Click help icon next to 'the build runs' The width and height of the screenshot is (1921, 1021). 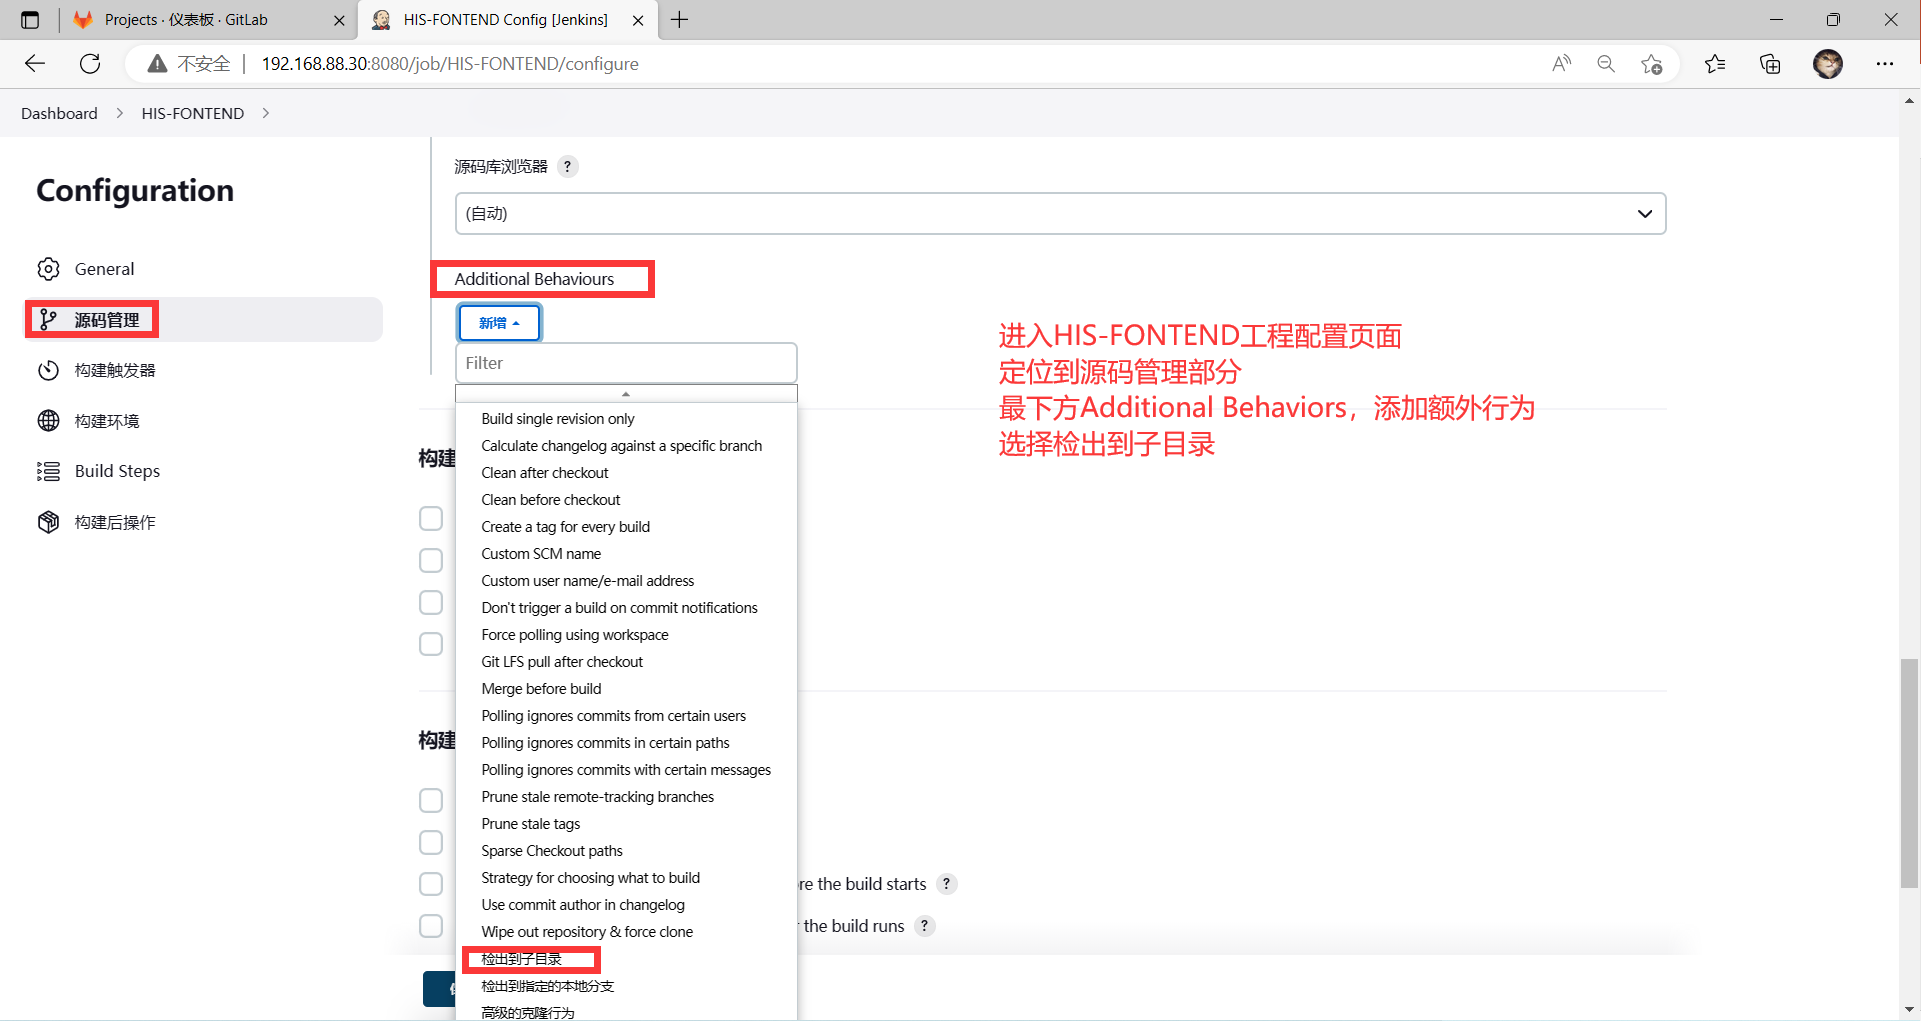[925, 926]
